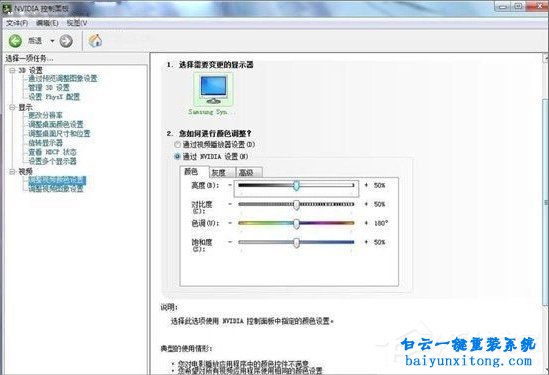Screen dimensions: 549x375
Task: Click plus beside 色调 slider
Action: coord(366,223)
